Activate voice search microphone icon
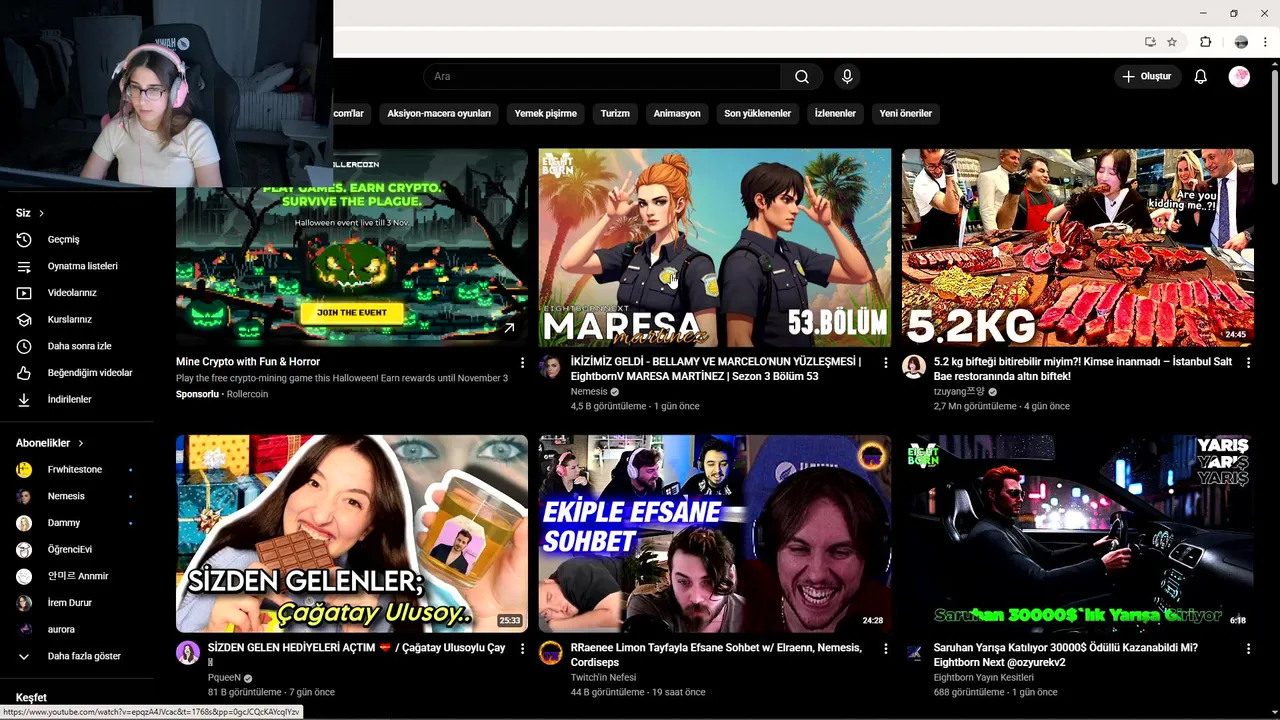Screen dimensions: 1280x720 pyautogui.click(x=847, y=77)
